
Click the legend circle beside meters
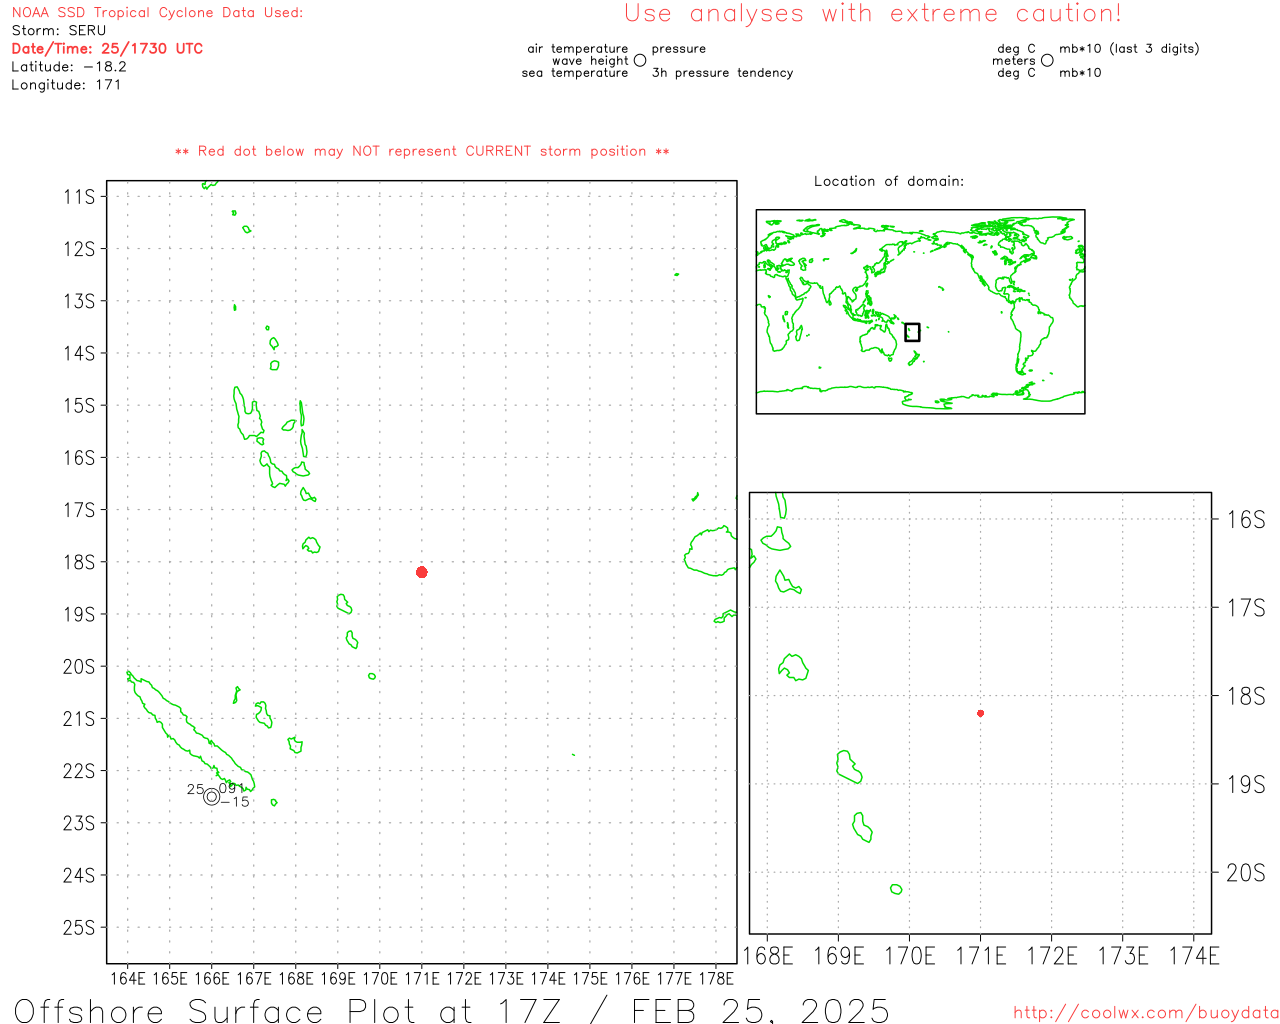click(1047, 61)
